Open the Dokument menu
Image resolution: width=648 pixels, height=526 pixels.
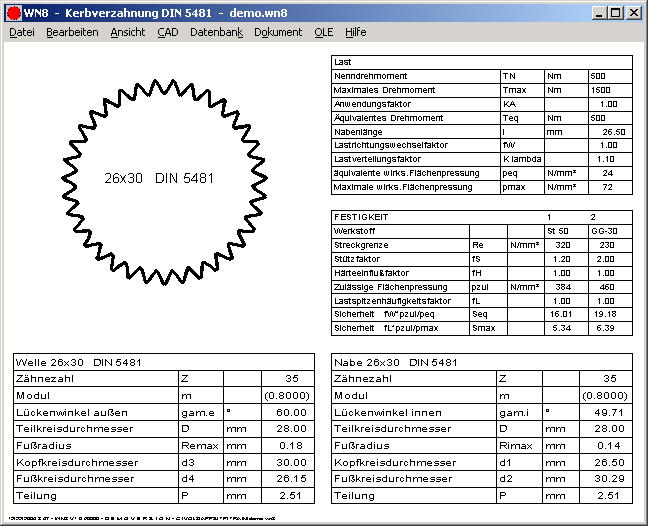click(278, 32)
